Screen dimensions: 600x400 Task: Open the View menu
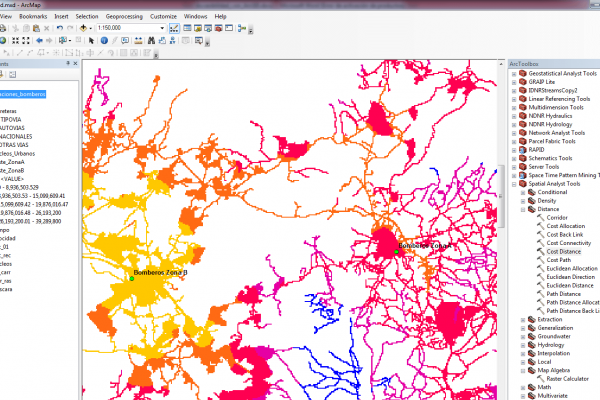pyautogui.click(x=6, y=16)
